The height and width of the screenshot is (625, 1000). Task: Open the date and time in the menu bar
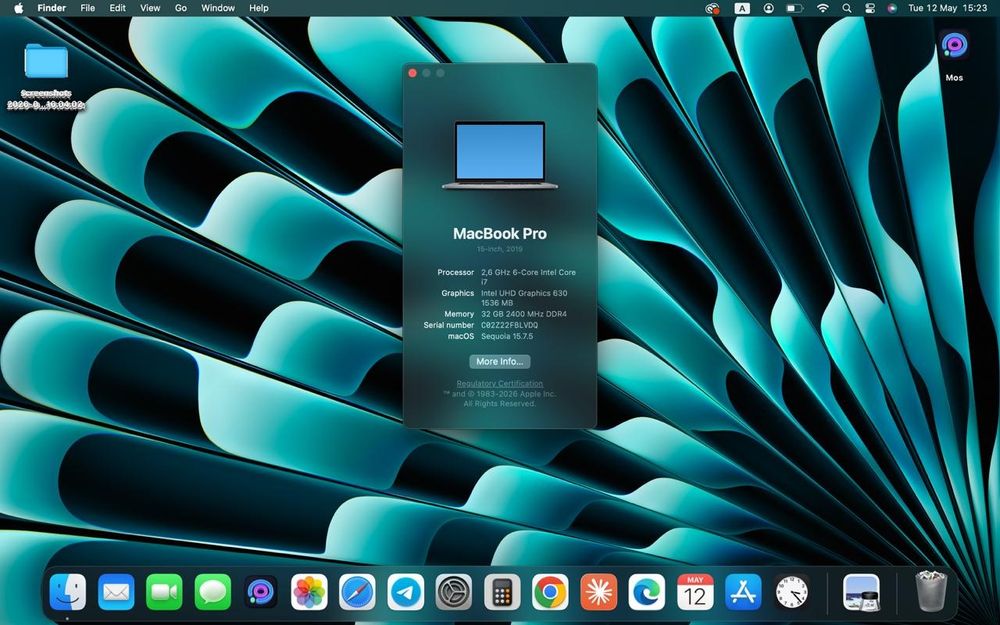pyautogui.click(x=948, y=8)
